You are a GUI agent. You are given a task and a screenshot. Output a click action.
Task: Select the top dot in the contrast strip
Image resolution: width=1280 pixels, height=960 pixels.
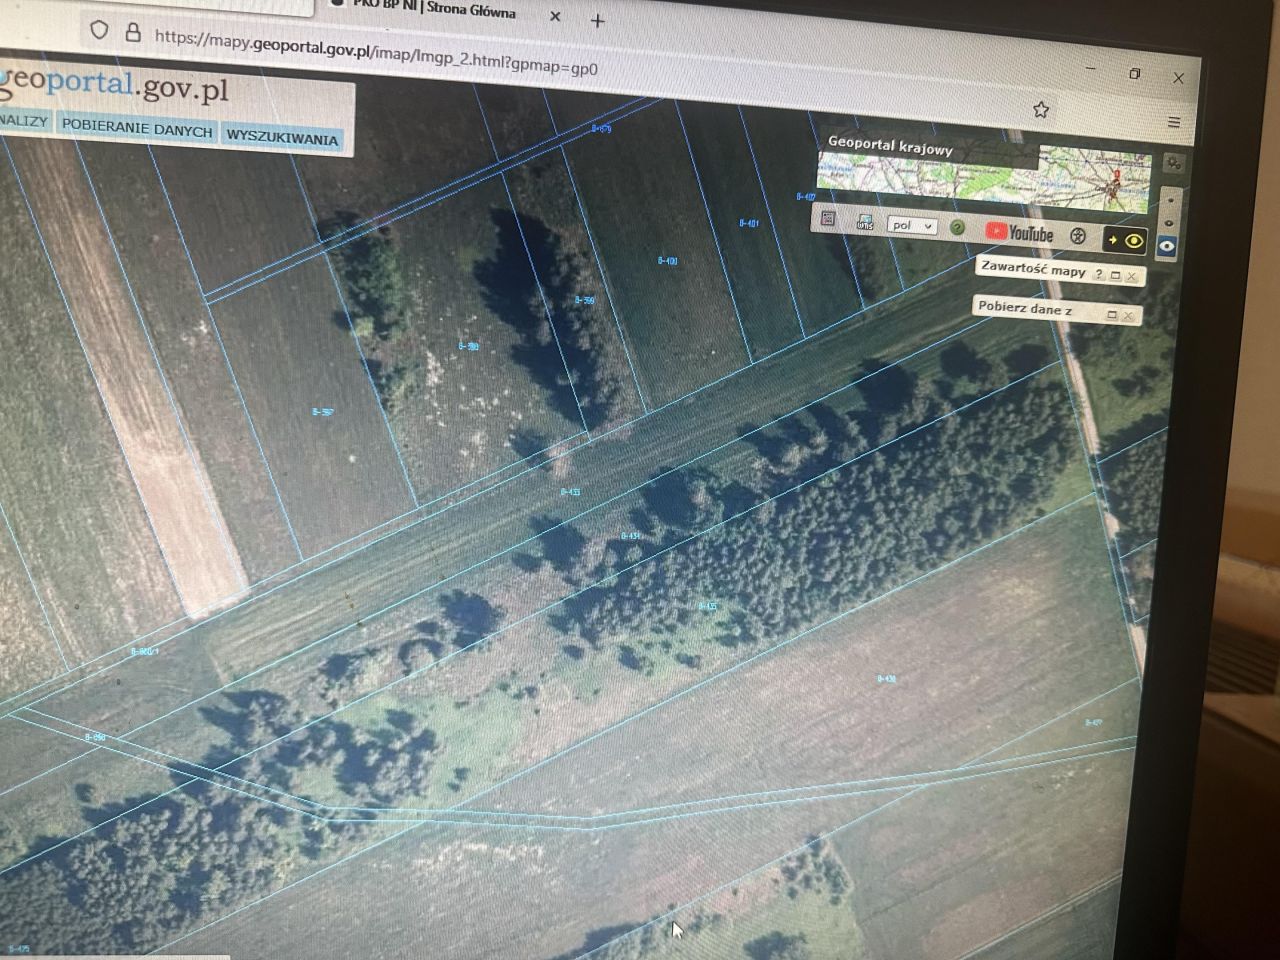coord(1171,200)
